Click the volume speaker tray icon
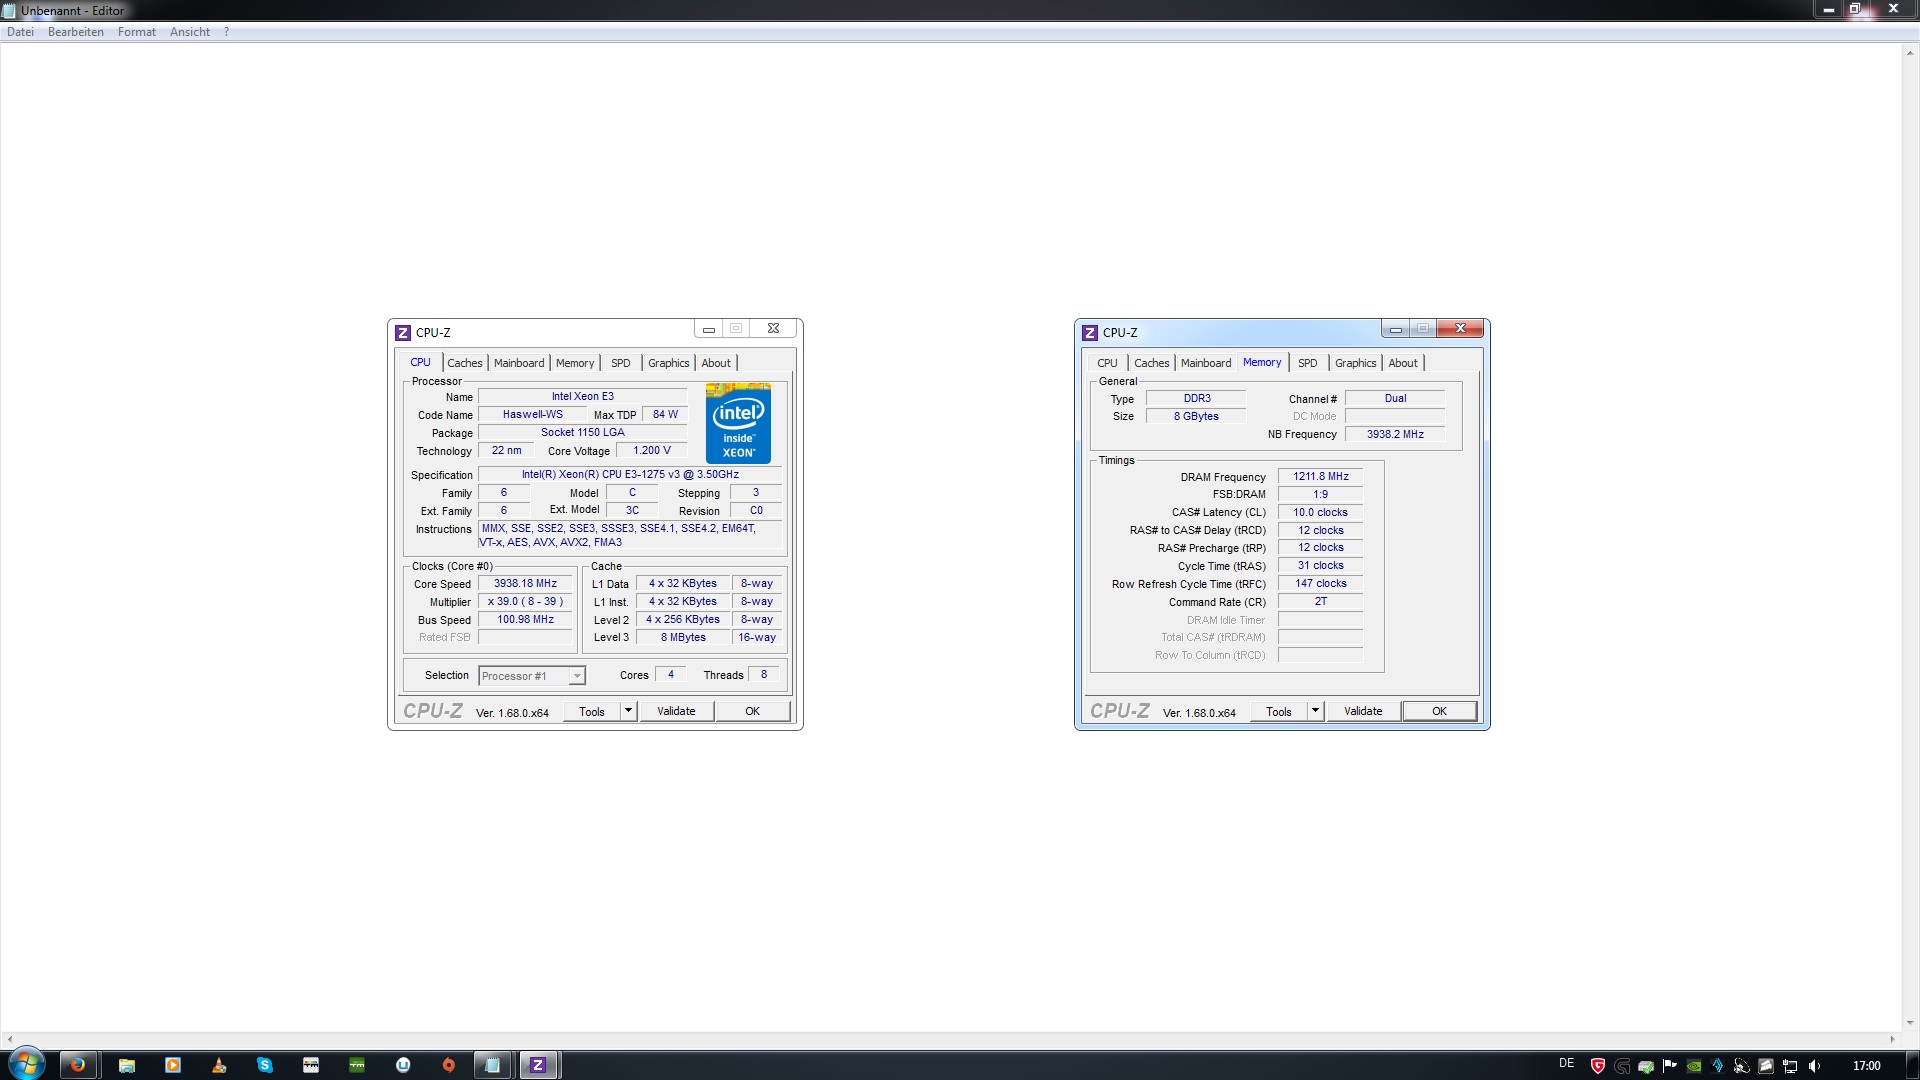The width and height of the screenshot is (1920, 1080). coord(1815,1066)
